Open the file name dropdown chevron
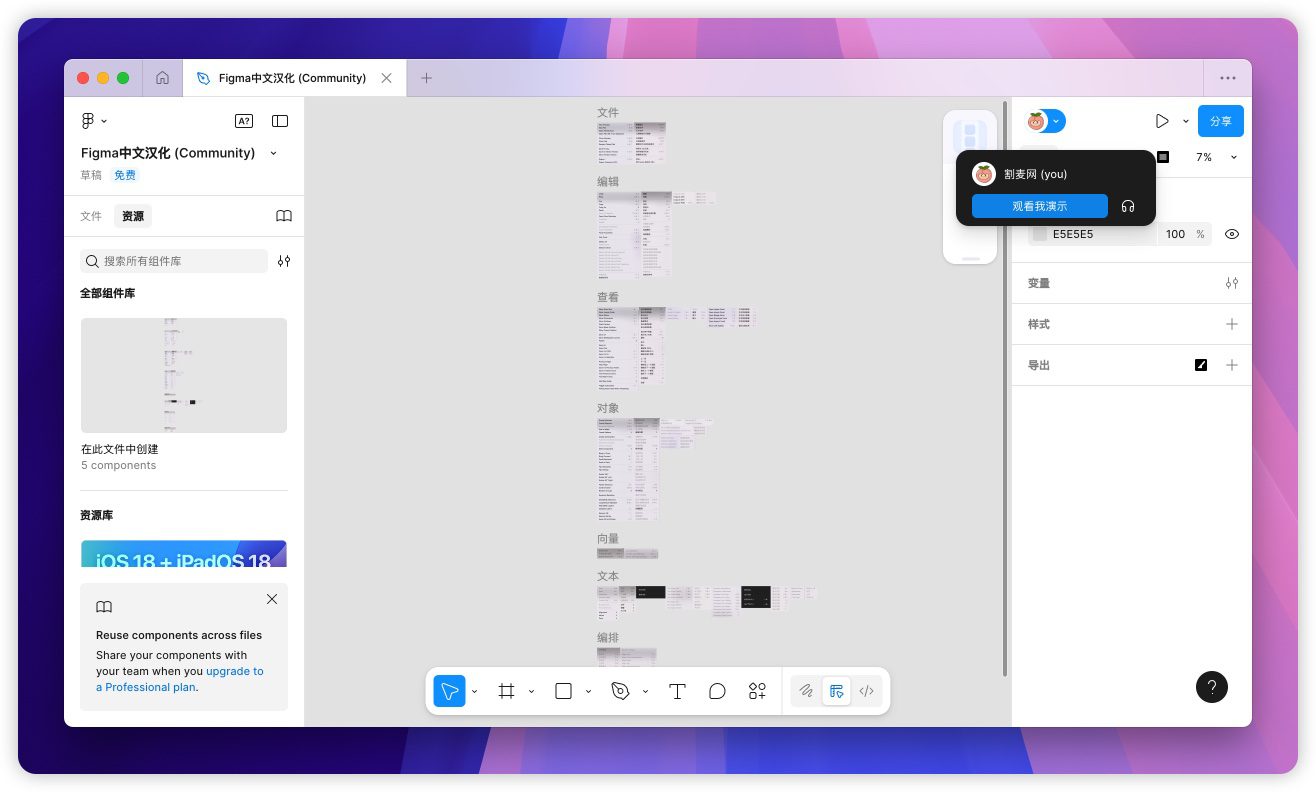The image size is (1316, 792). pos(274,153)
